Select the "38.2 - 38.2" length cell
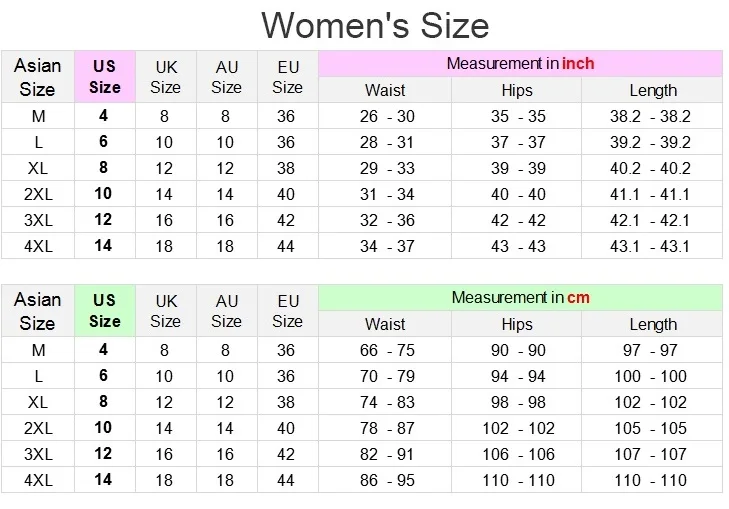Image resolution: width=729 pixels, height=509 pixels. pyautogui.click(x=650, y=116)
